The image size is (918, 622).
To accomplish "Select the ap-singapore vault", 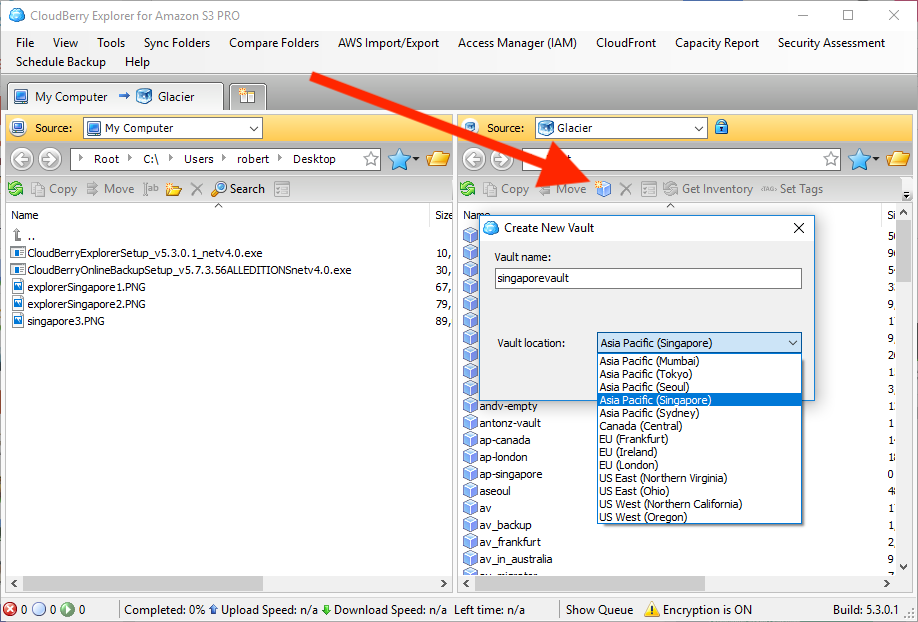I will [503, 474].
